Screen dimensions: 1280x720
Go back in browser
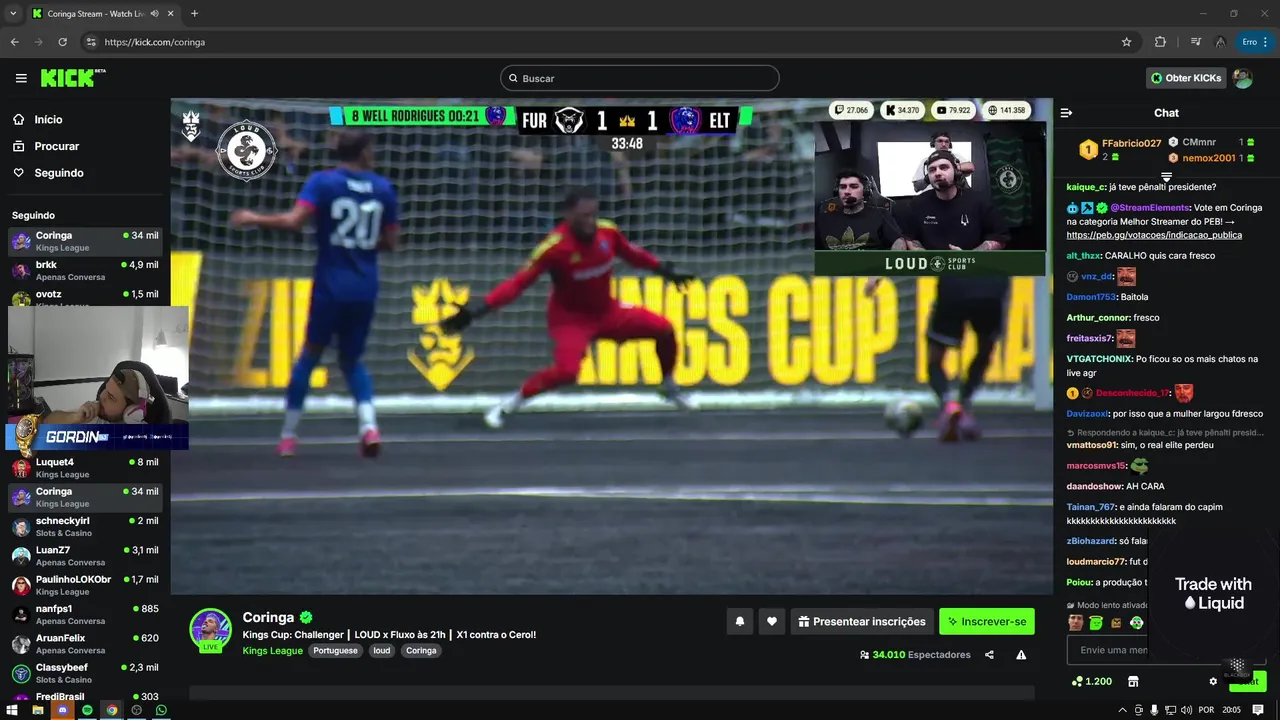tap(14, 42)
